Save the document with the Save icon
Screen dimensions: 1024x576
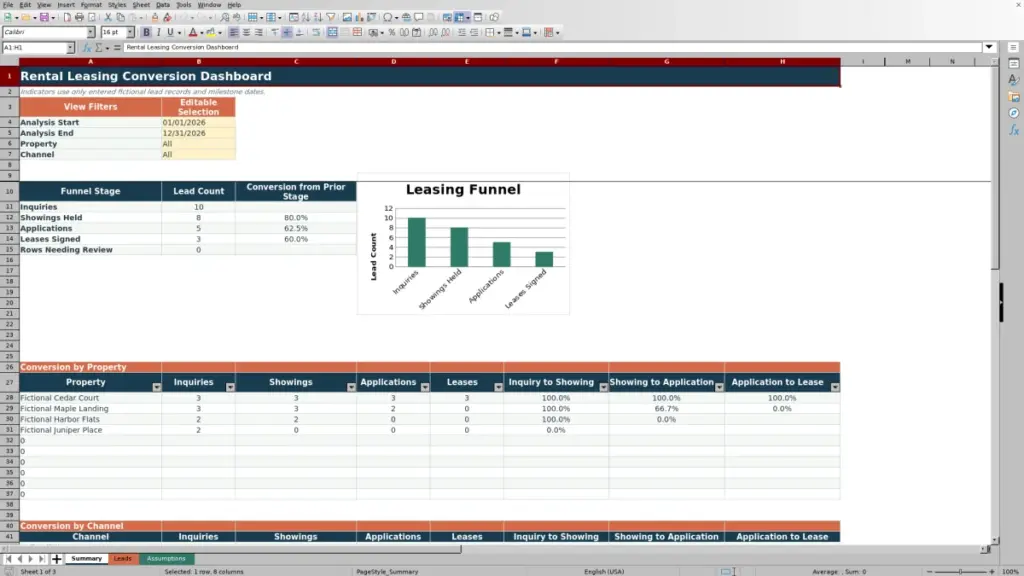coord(44,17)
